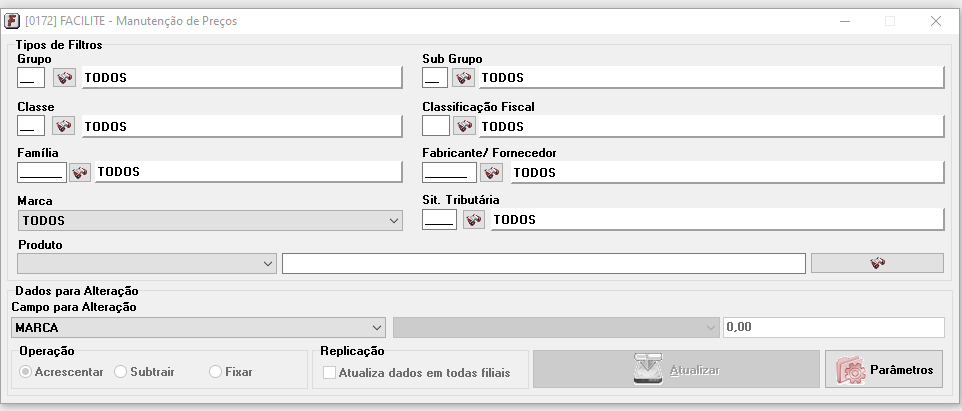Open the disabled dropdown beside MARCA field
Image resolution: width=962 pixels, height=411 pixels.
coord(556,328)
